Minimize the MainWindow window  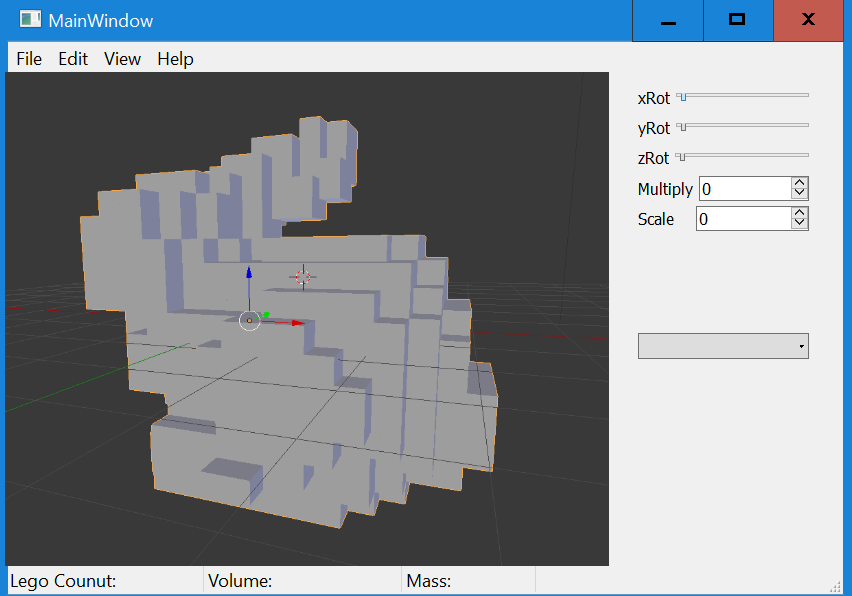pos(668,21)
